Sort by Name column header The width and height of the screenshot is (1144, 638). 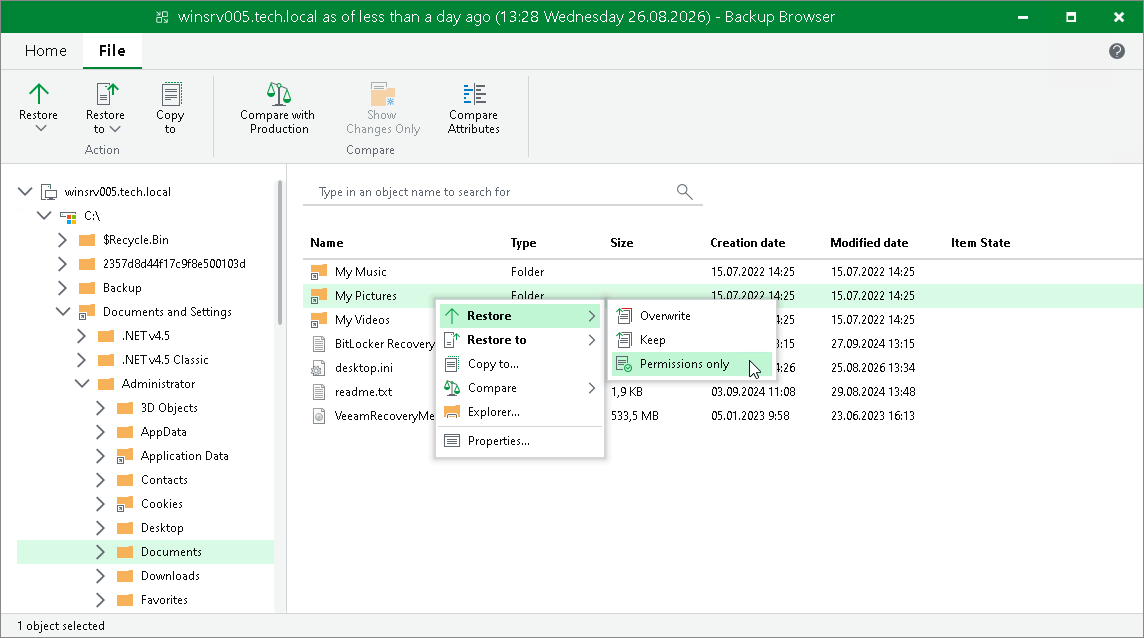326,243
